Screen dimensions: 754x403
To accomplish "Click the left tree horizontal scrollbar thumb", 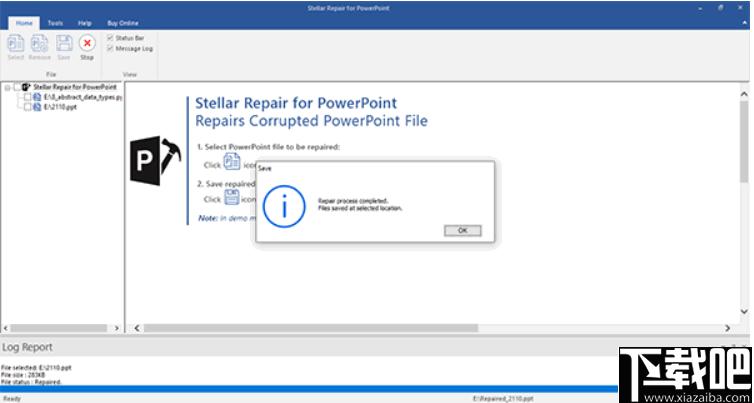I will (x=59, y=328).
